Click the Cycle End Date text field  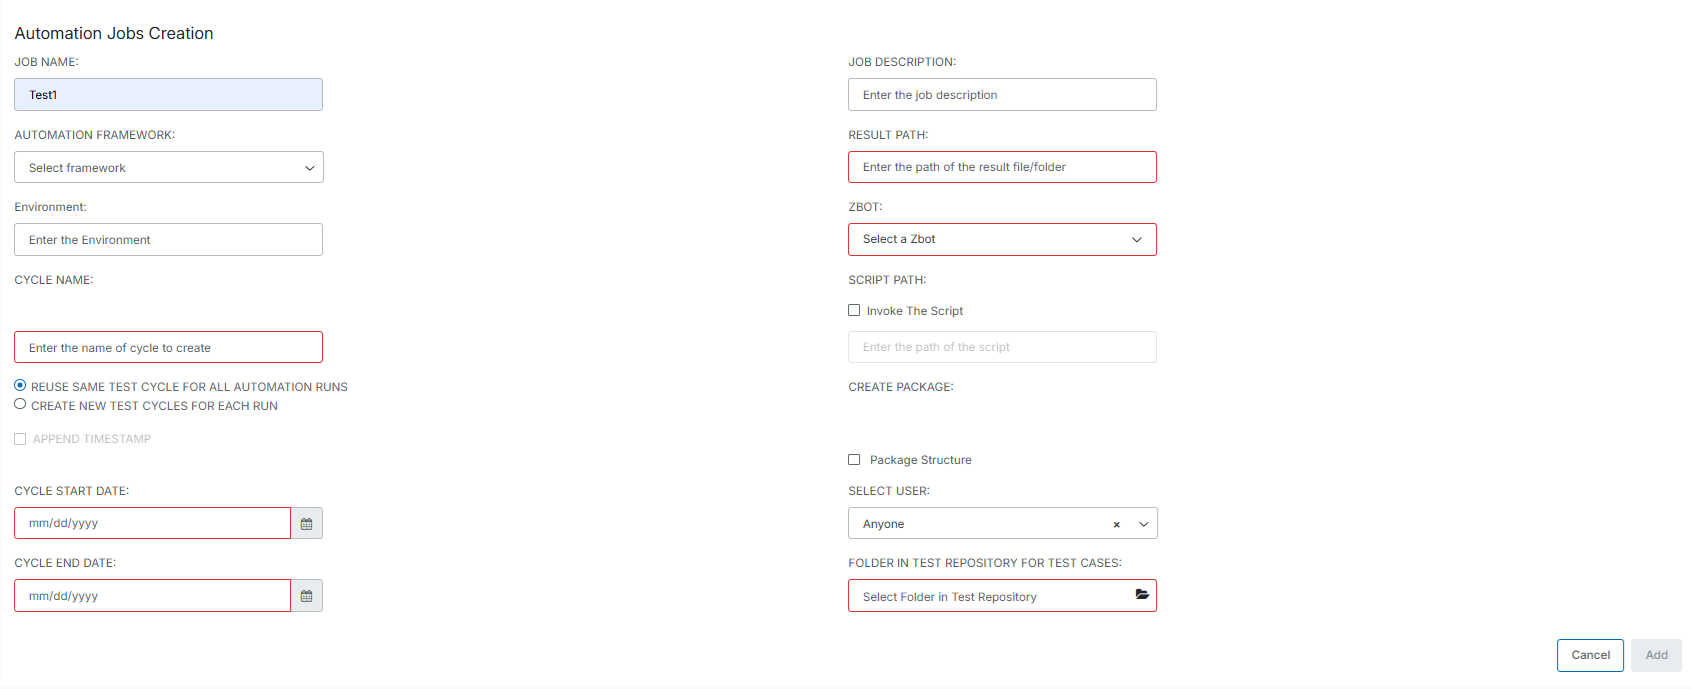152,596
